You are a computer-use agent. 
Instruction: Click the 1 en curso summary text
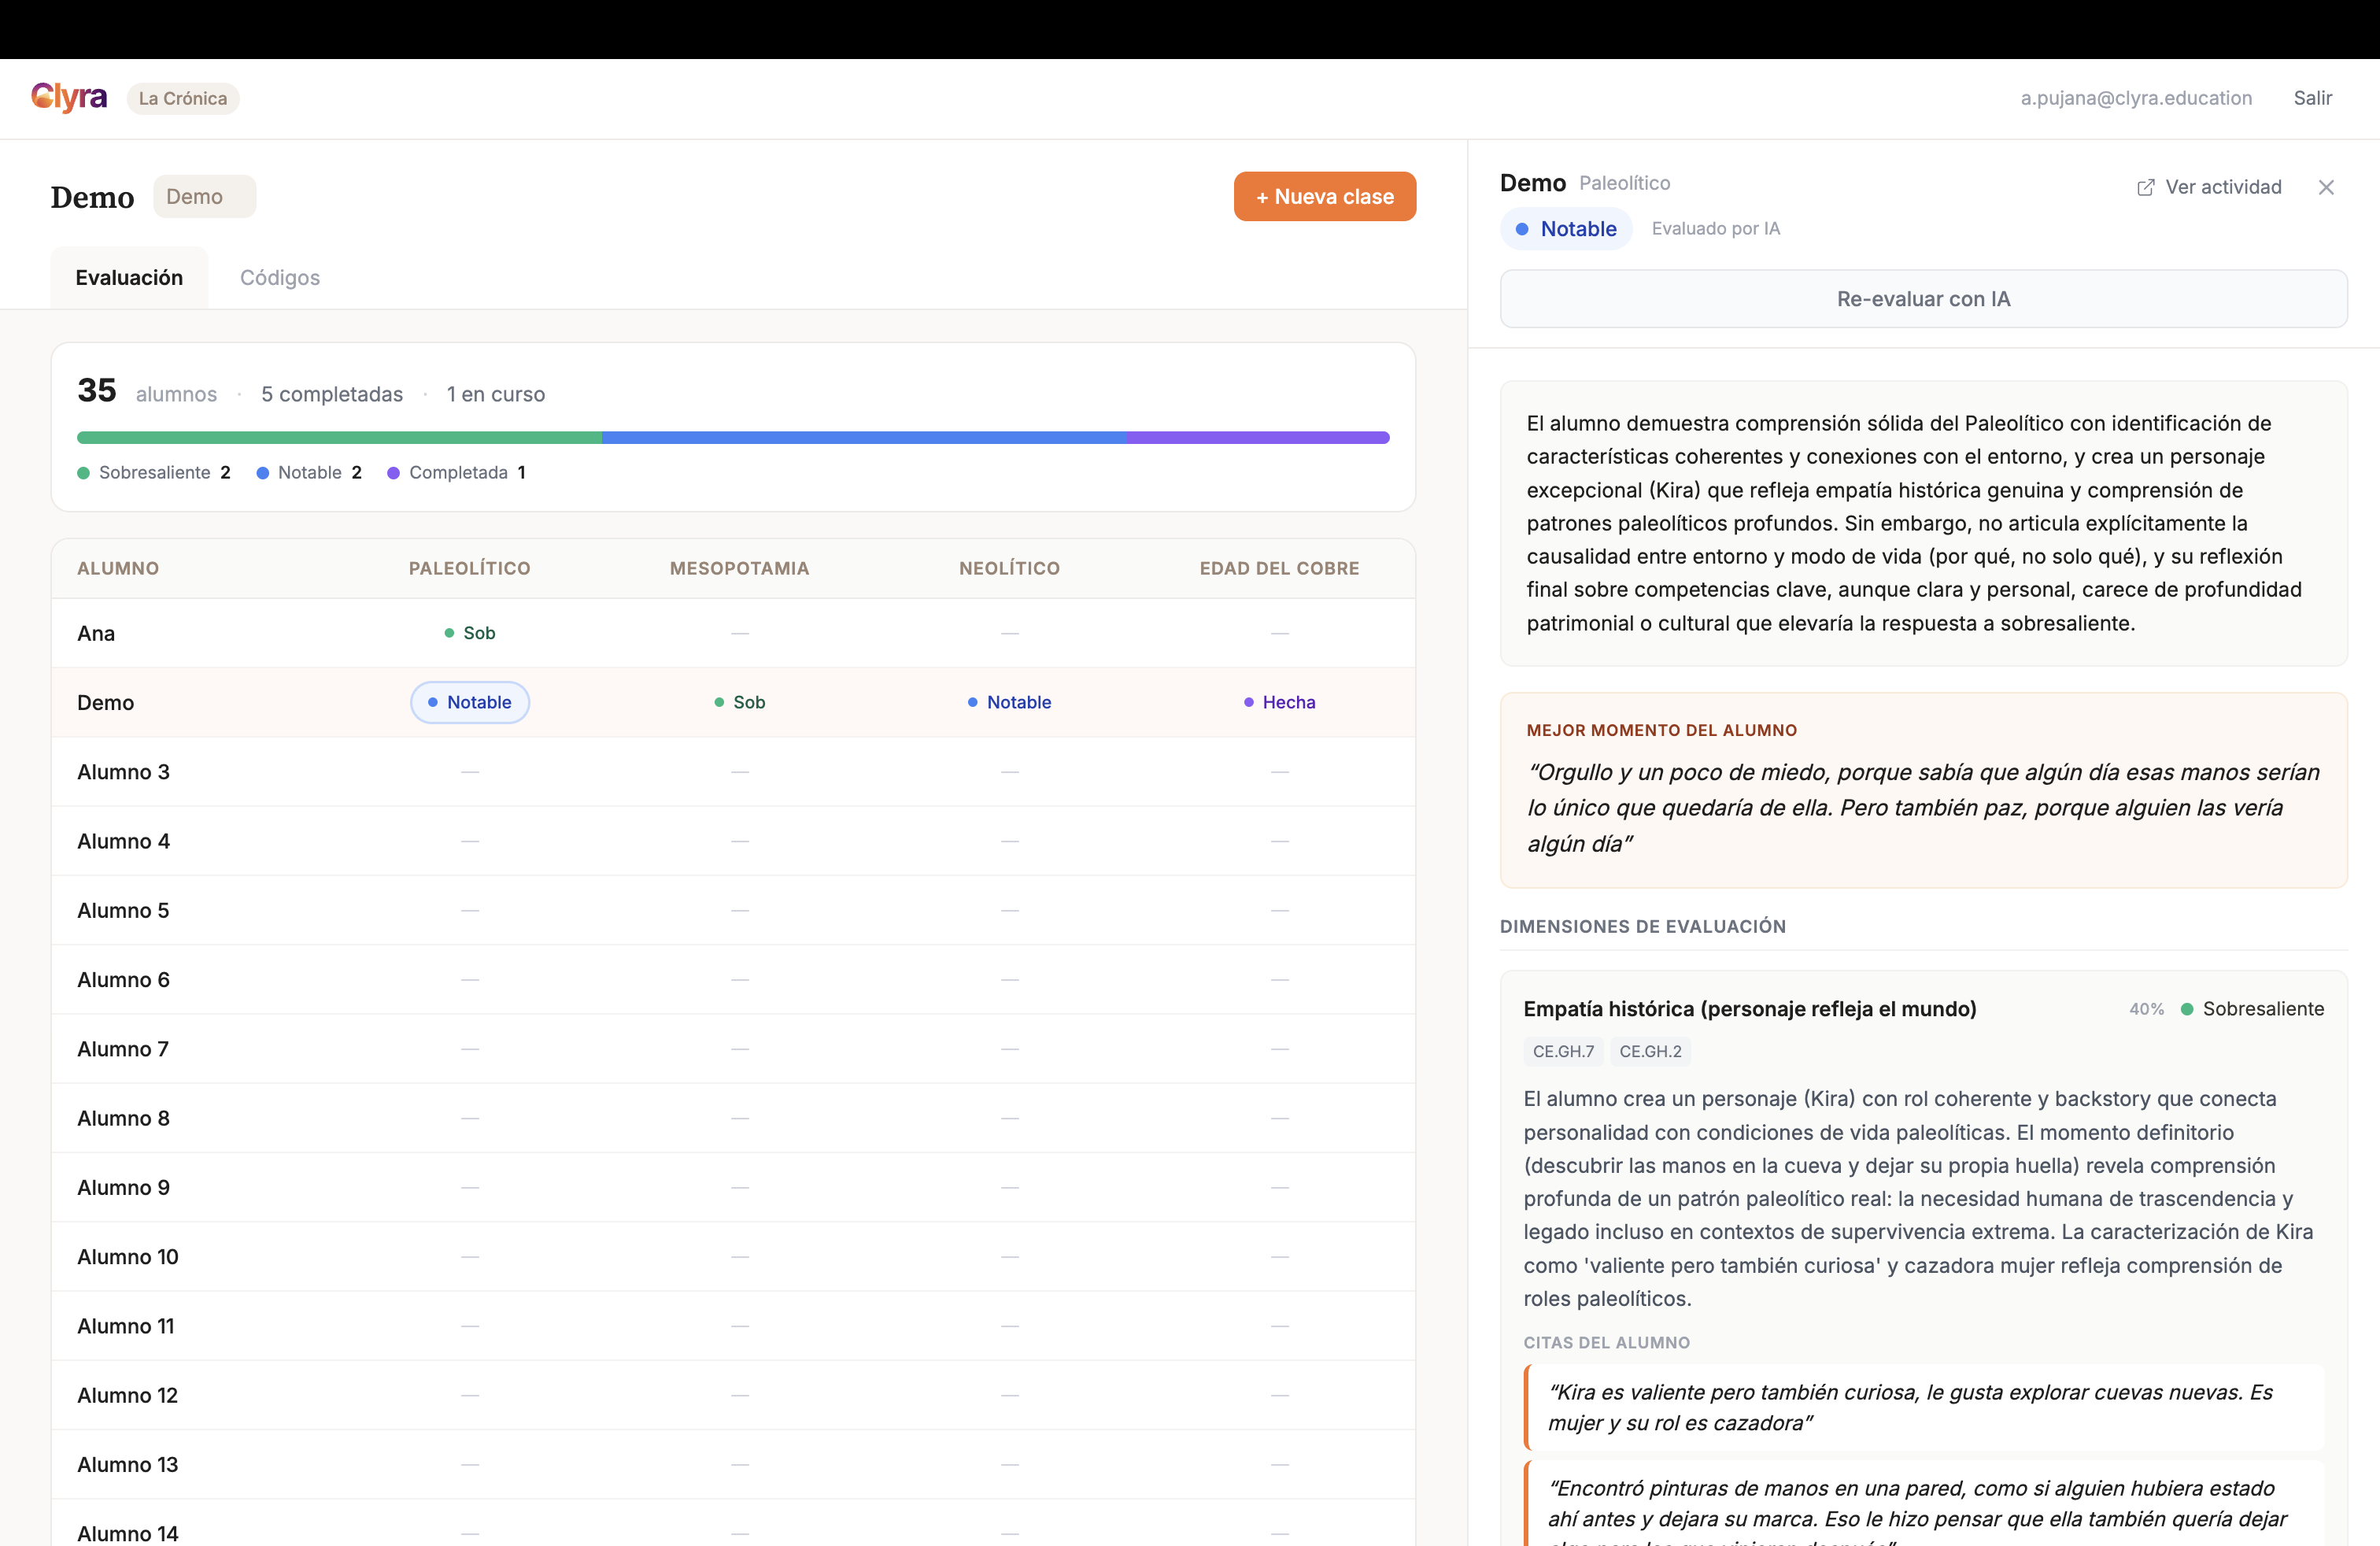[x=496, y=394]
